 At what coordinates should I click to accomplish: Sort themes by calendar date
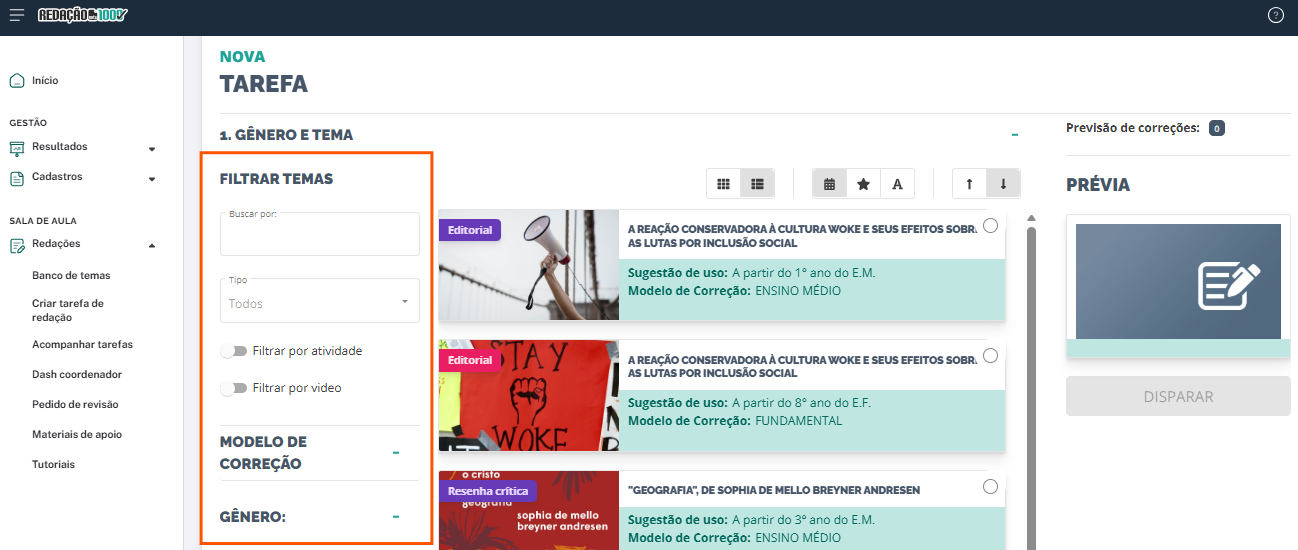click(829, 184)
